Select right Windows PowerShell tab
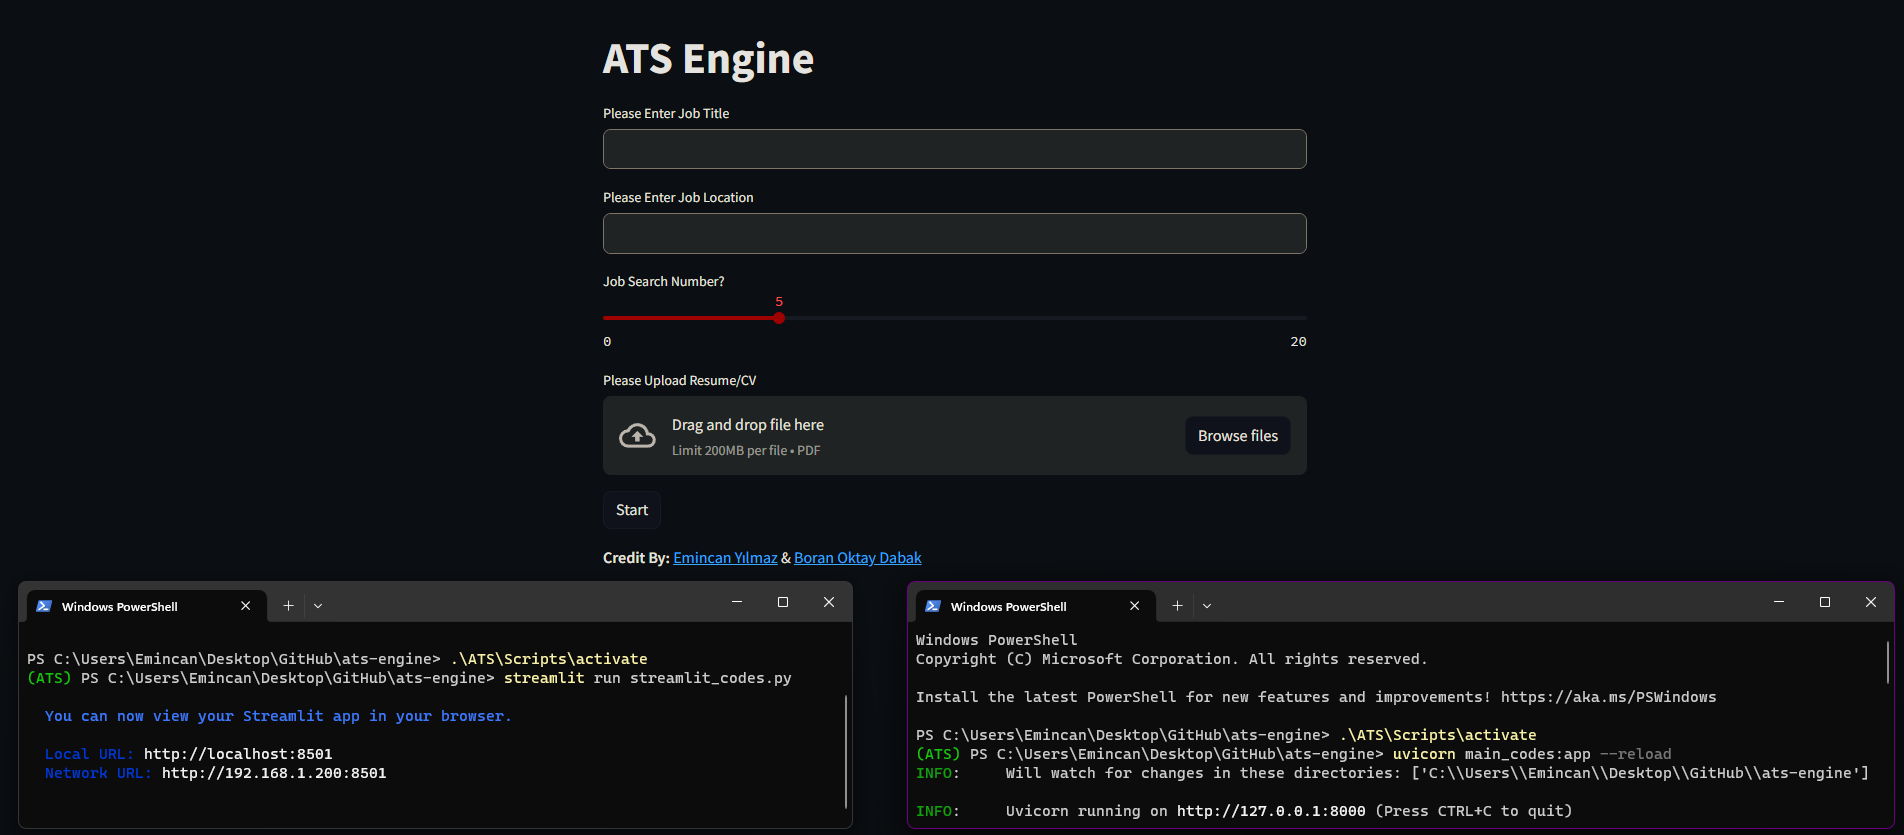Viewport: 1904px width, 835px height. pyautogui.click(x=1034, y=606)
